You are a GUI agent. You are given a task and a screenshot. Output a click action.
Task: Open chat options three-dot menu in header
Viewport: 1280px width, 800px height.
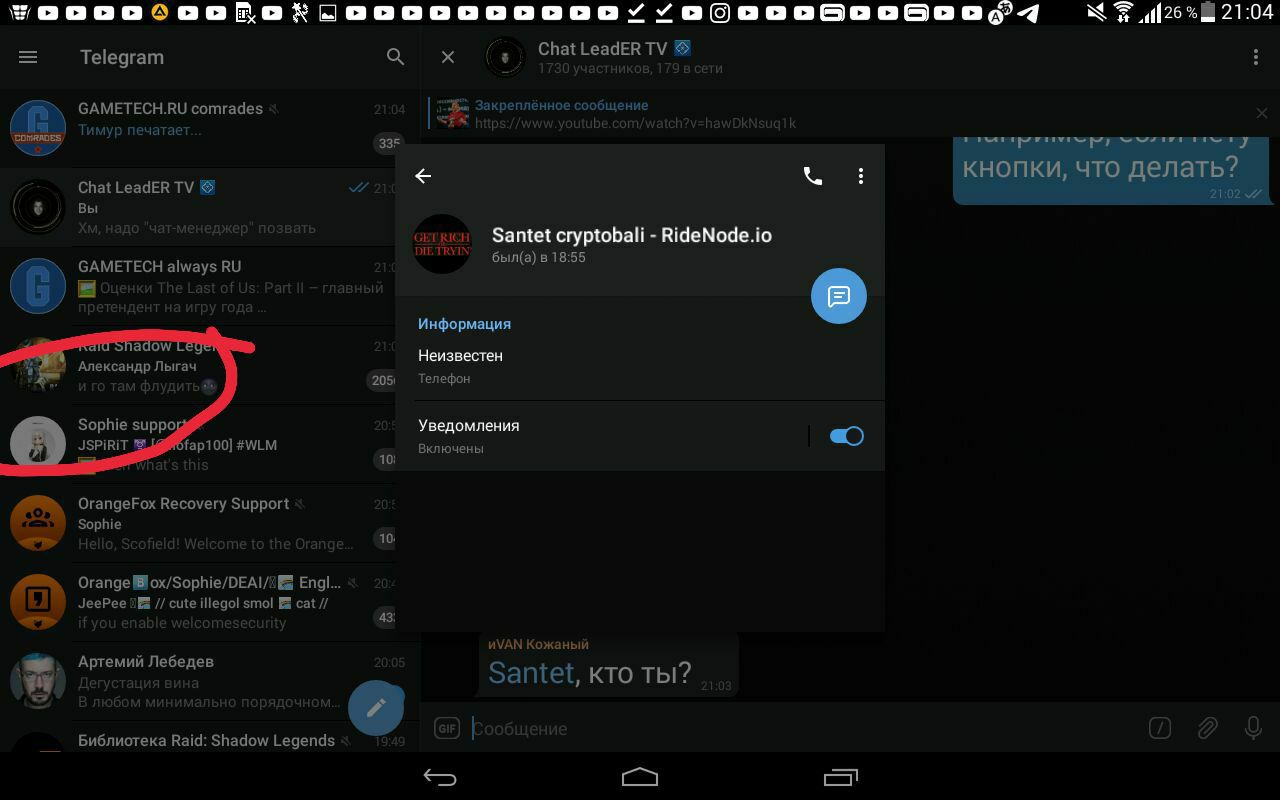coord(1256,57)
